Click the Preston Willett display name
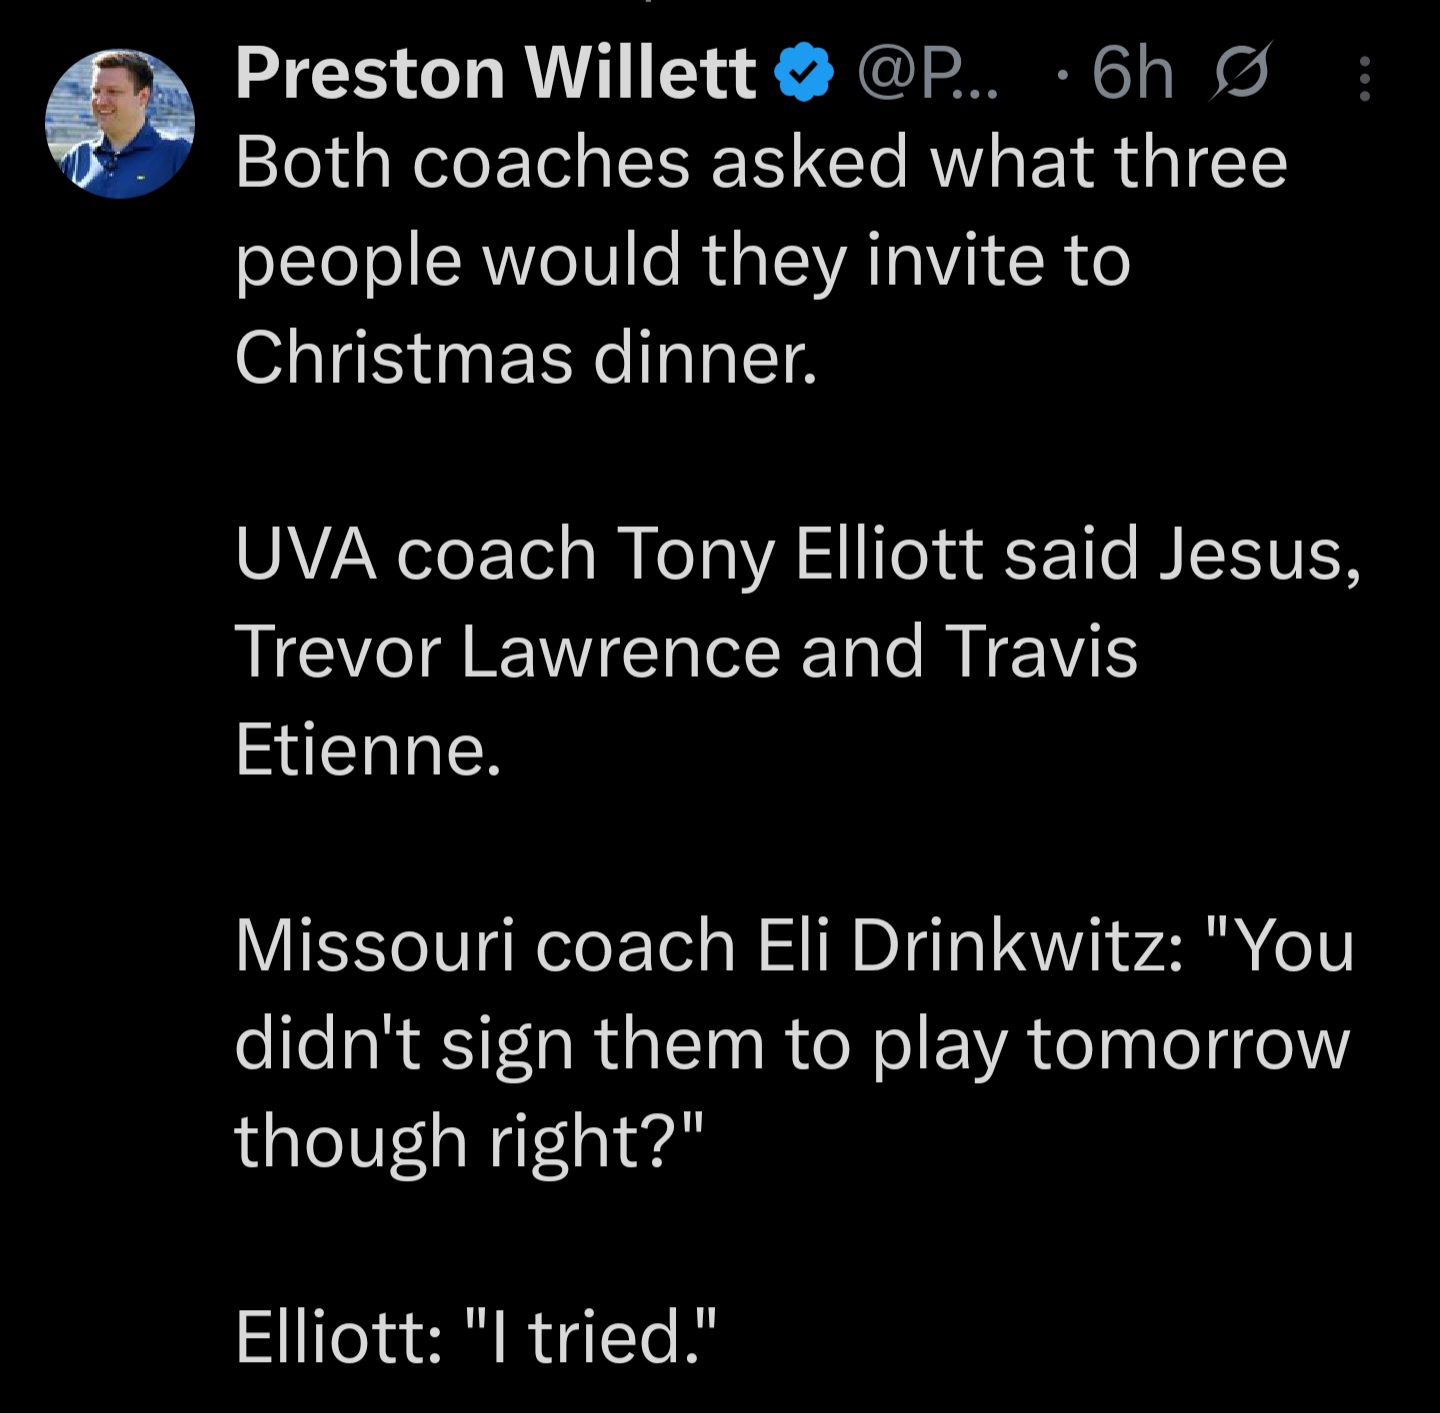Image resolution: width=1440 pixels, height=1413 pixels. (x=495, y=74)
